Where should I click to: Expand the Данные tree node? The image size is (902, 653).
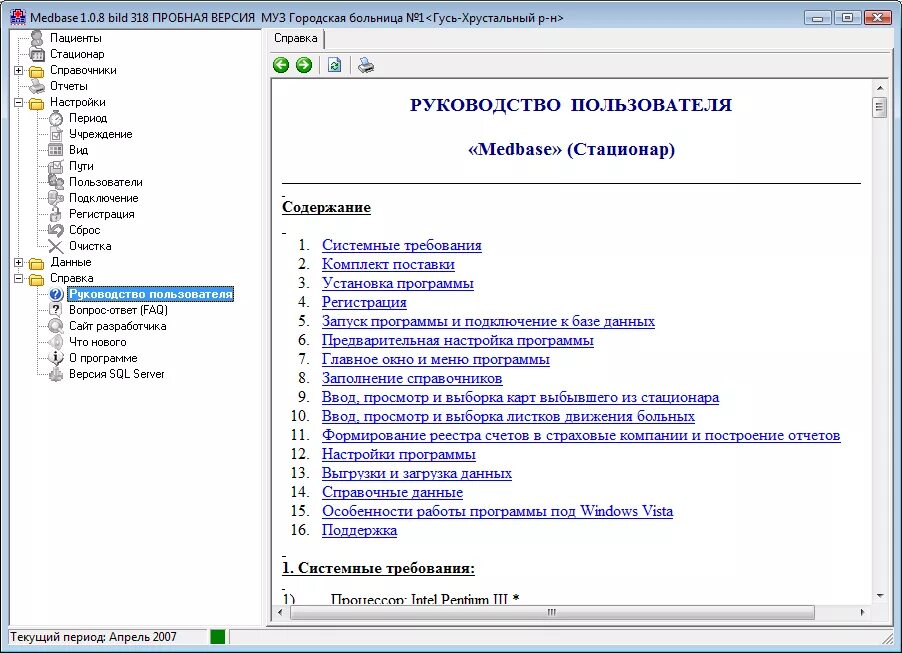click(x=18, y=262)
